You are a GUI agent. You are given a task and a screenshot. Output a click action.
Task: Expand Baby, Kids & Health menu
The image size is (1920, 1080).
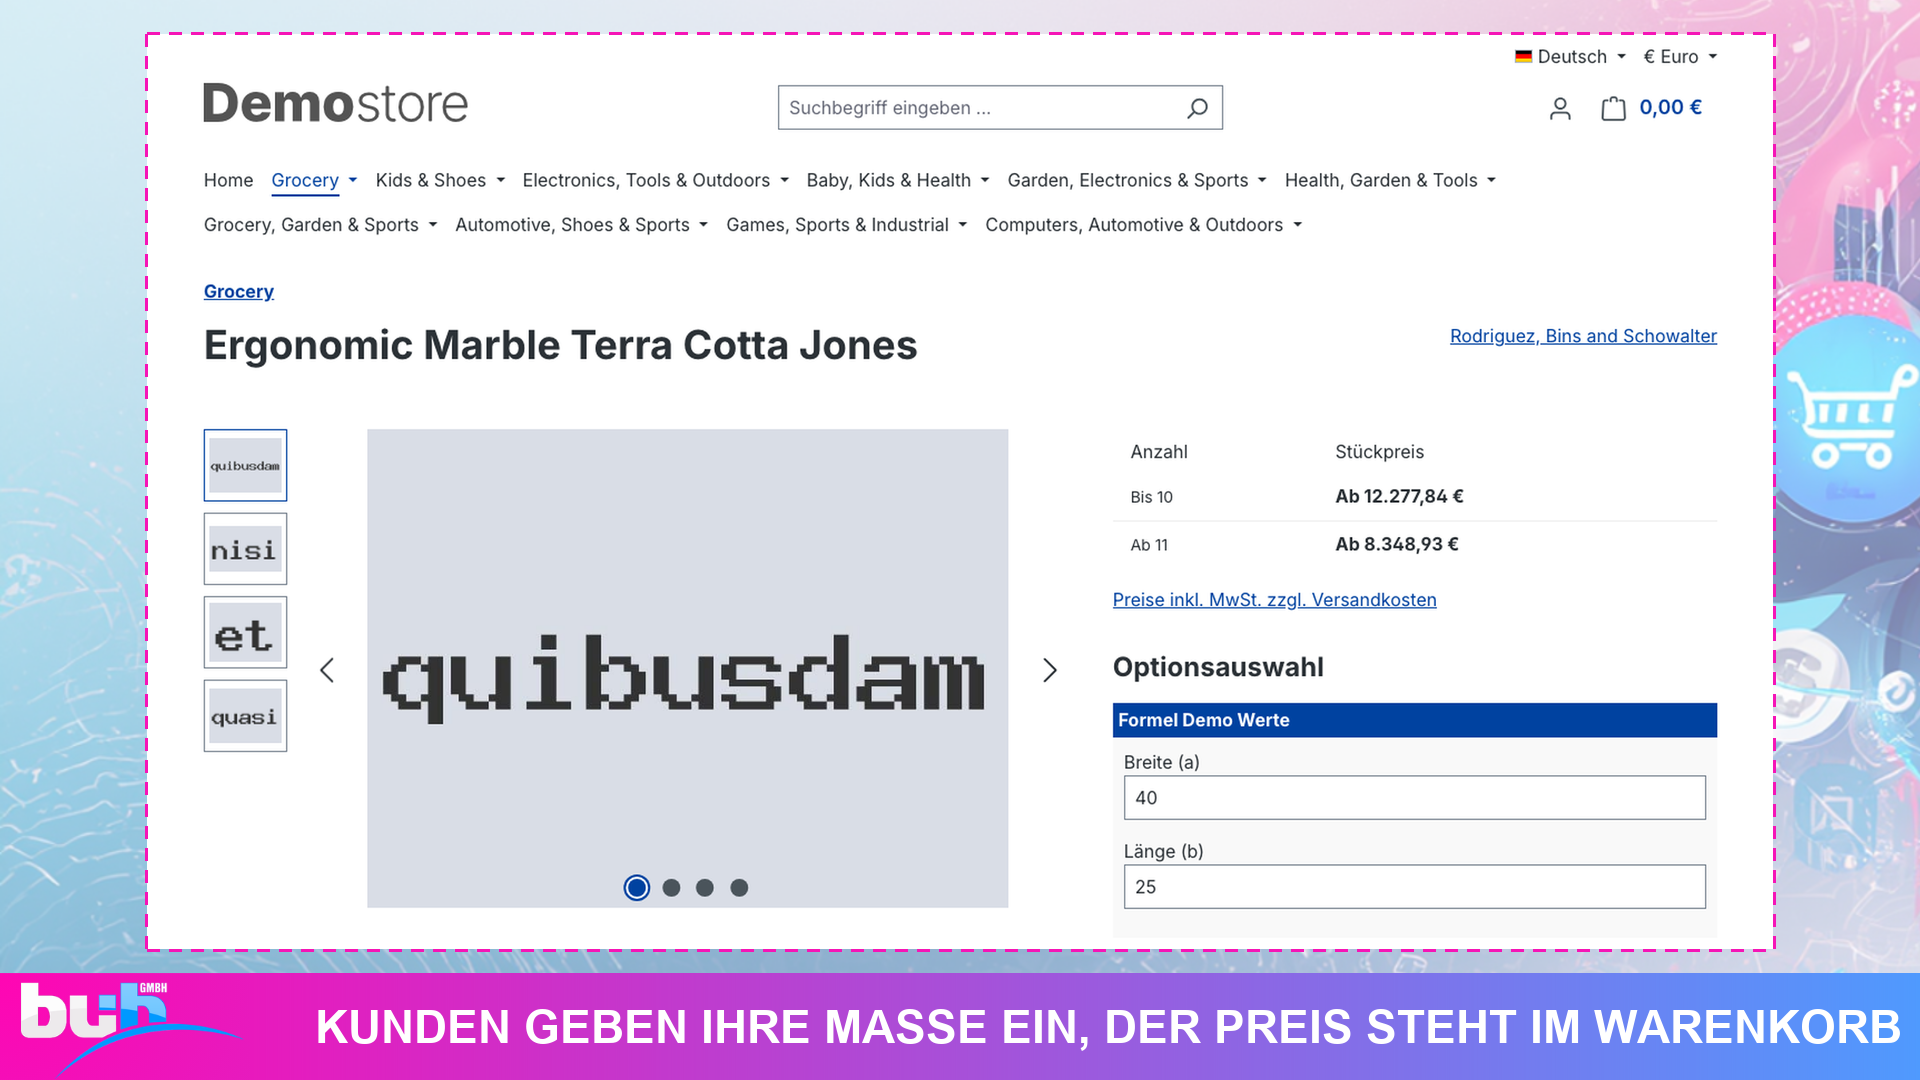tap(898, 180)
